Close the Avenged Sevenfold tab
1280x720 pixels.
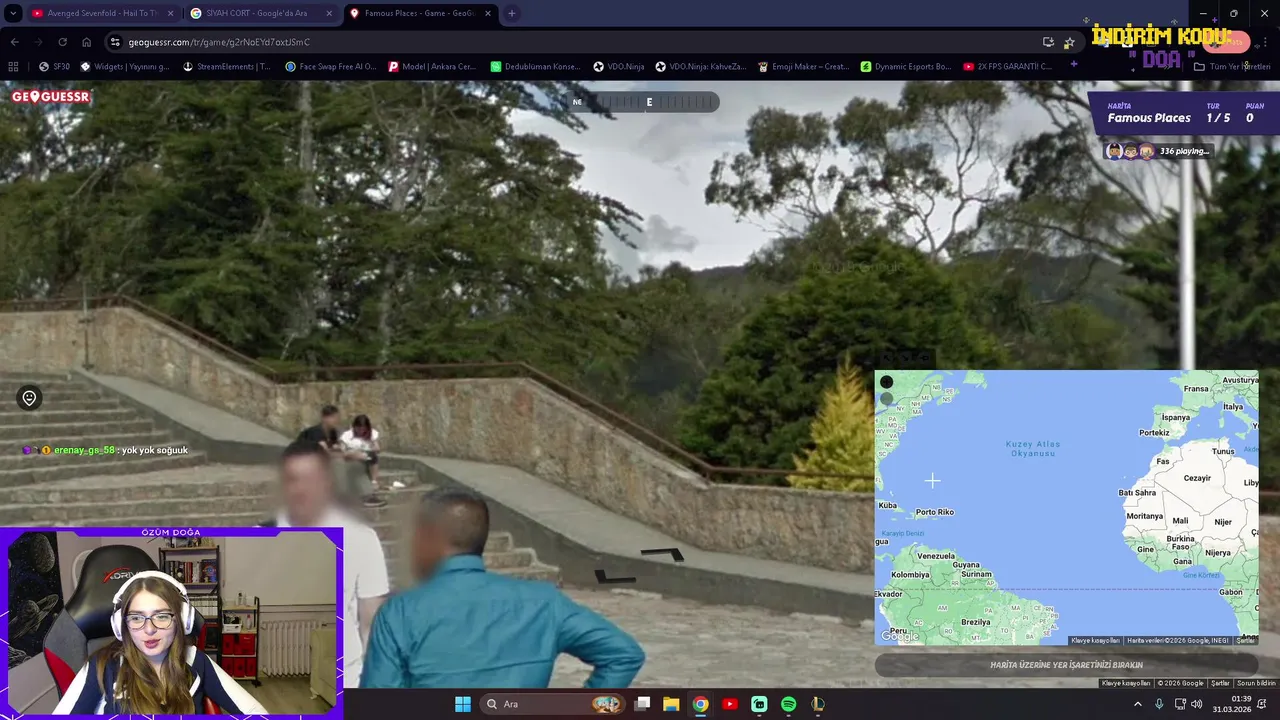170,14
